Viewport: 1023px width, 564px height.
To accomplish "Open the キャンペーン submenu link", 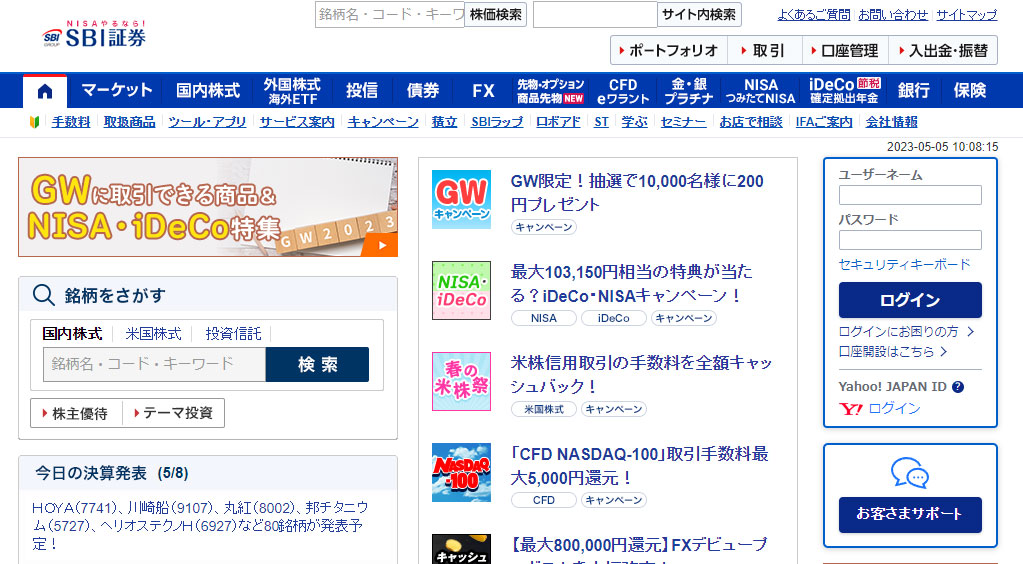I will (383, 122).
